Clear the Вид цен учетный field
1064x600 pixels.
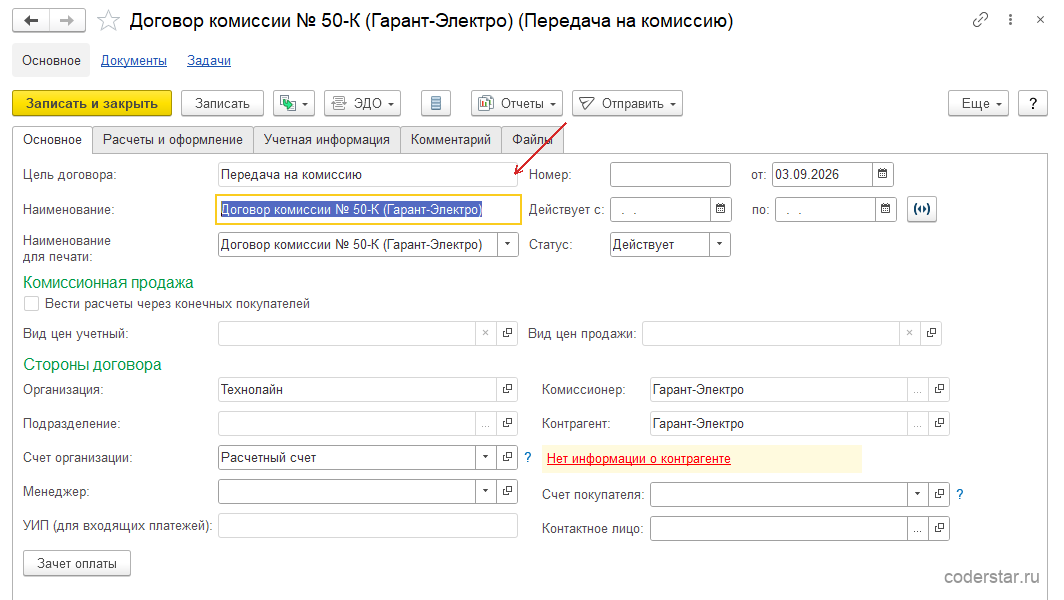(485, 333)
